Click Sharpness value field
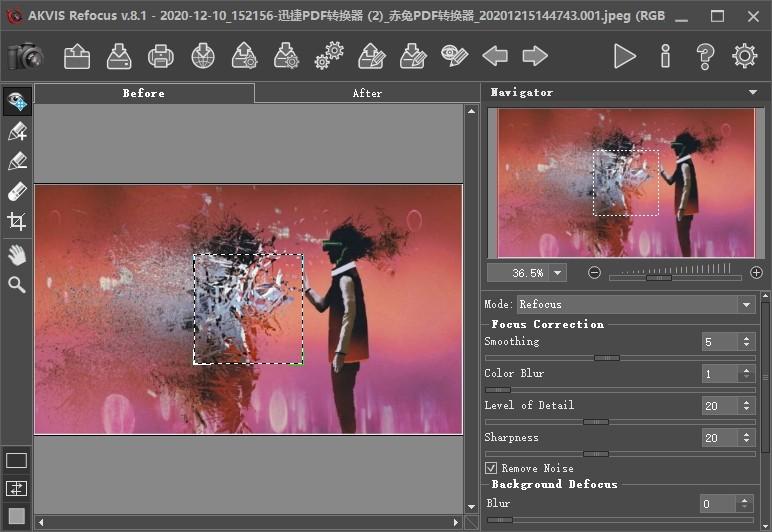Screen dimensions: 772x532 (719, 438)
